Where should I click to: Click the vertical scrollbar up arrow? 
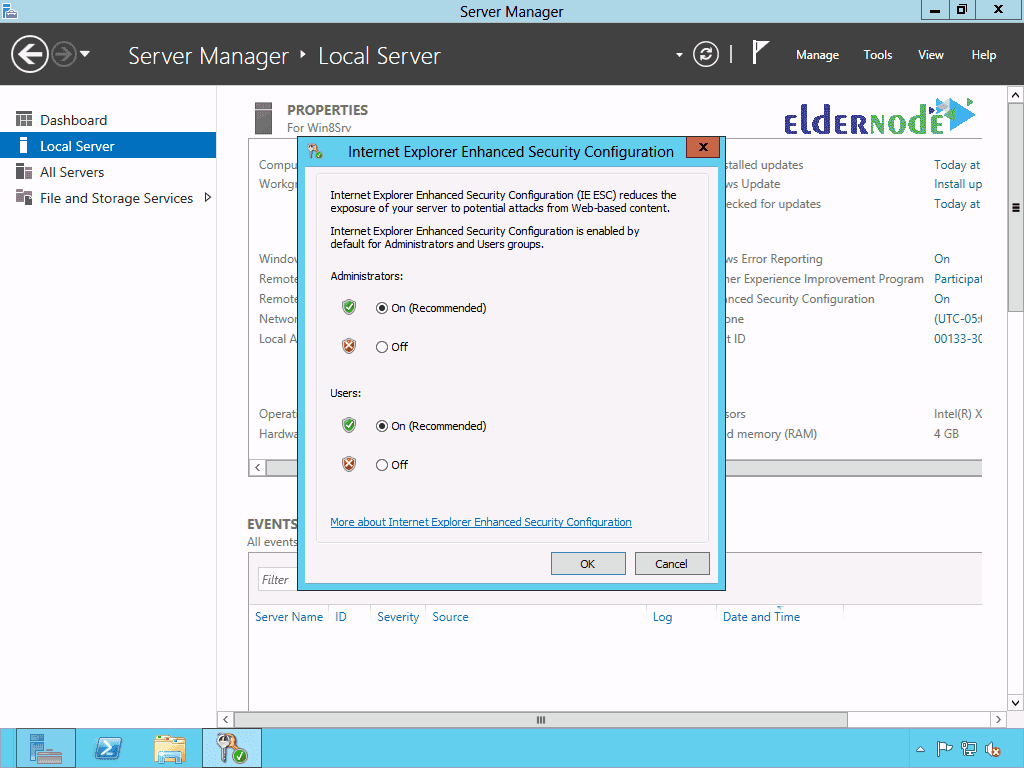pos(1016,95)
